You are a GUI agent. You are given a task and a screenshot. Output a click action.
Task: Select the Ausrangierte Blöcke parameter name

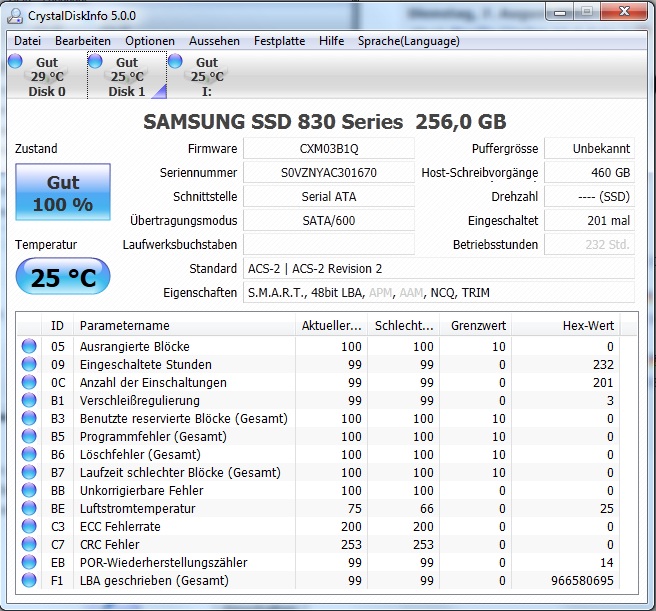coord(135,347)
